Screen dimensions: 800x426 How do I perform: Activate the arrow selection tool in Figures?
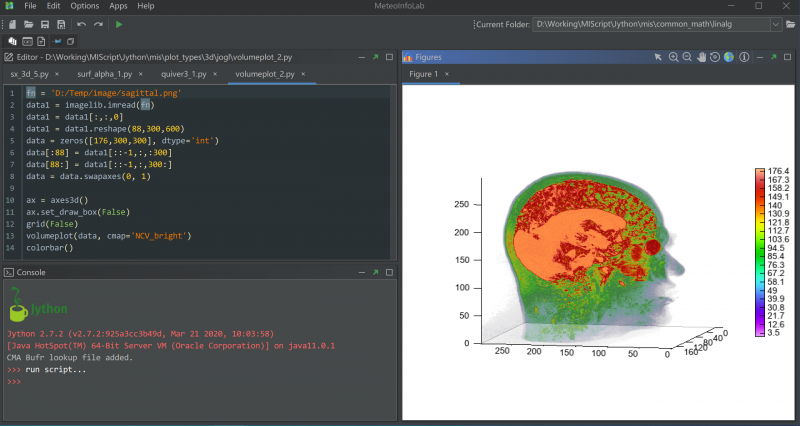coord(658,58)
